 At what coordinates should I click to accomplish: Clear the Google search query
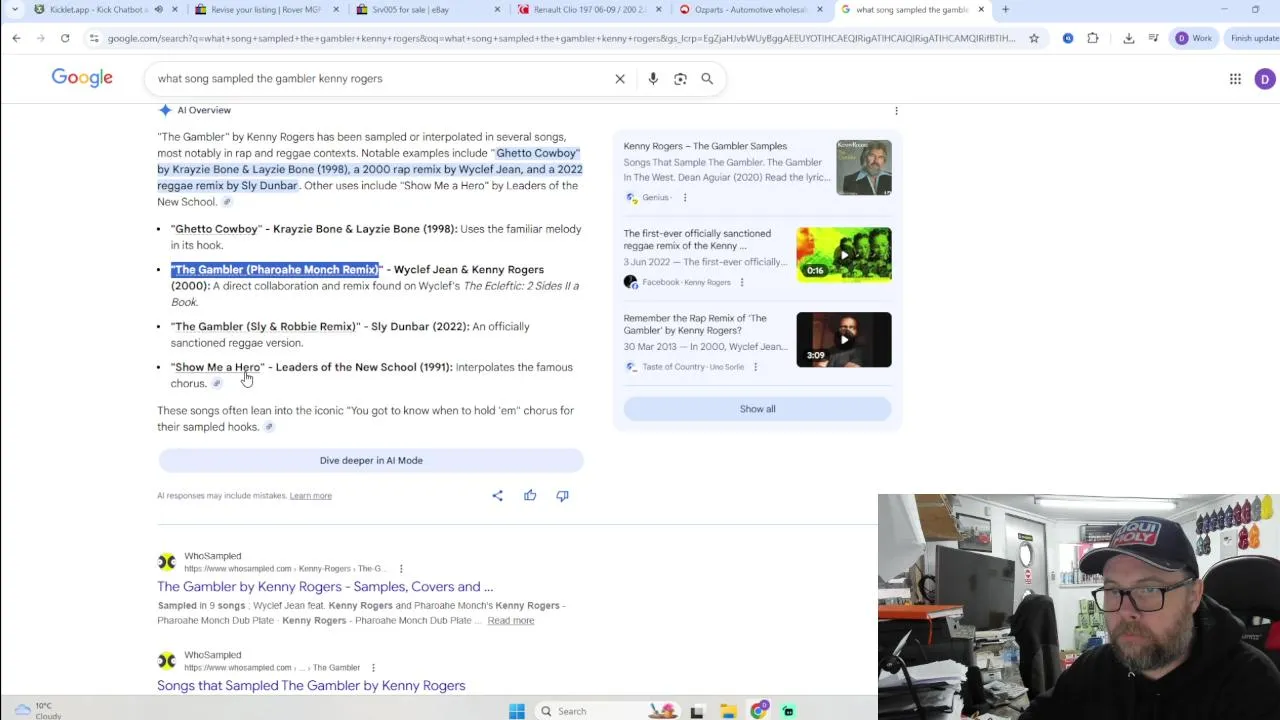[x=620, y=79]
